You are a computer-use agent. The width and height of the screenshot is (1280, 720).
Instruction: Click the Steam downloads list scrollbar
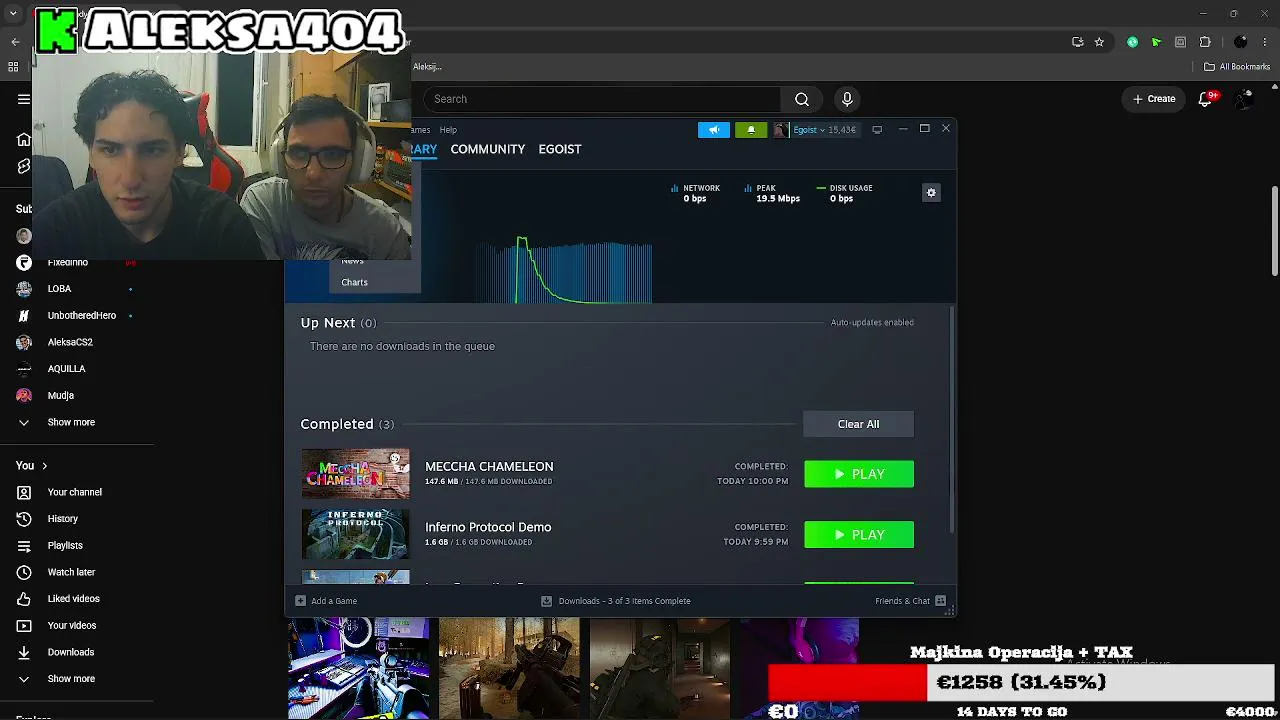click(x=951, y=420)
